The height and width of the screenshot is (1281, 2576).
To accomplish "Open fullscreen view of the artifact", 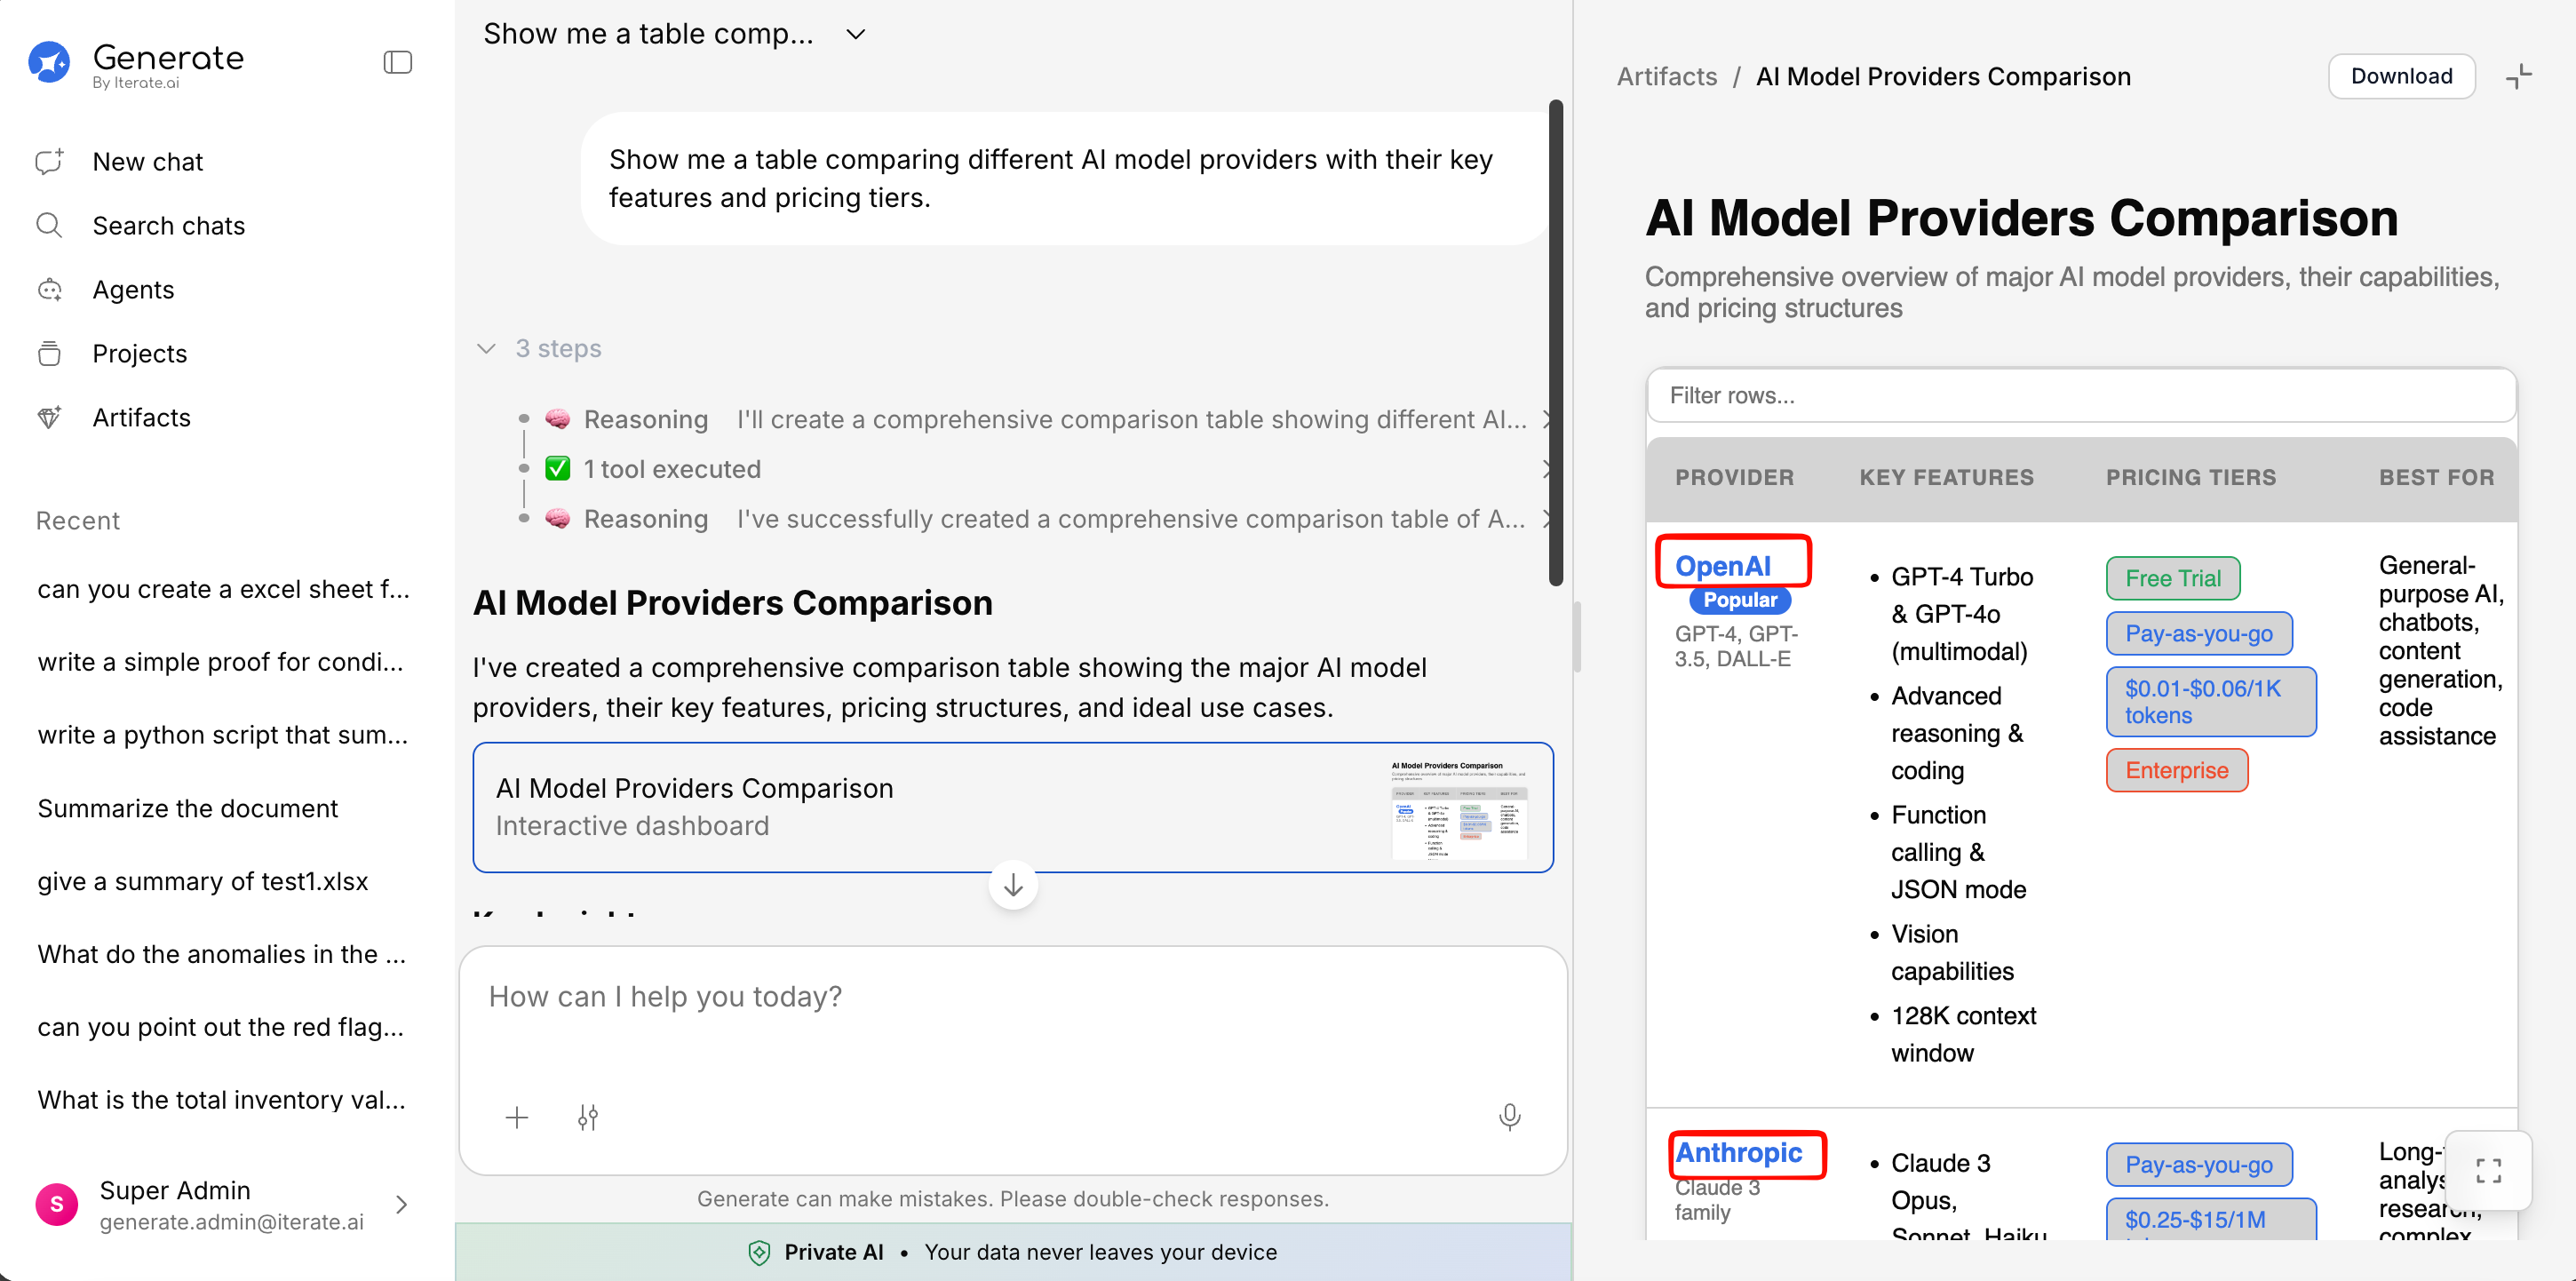I will click(x=2488, y=1170).
